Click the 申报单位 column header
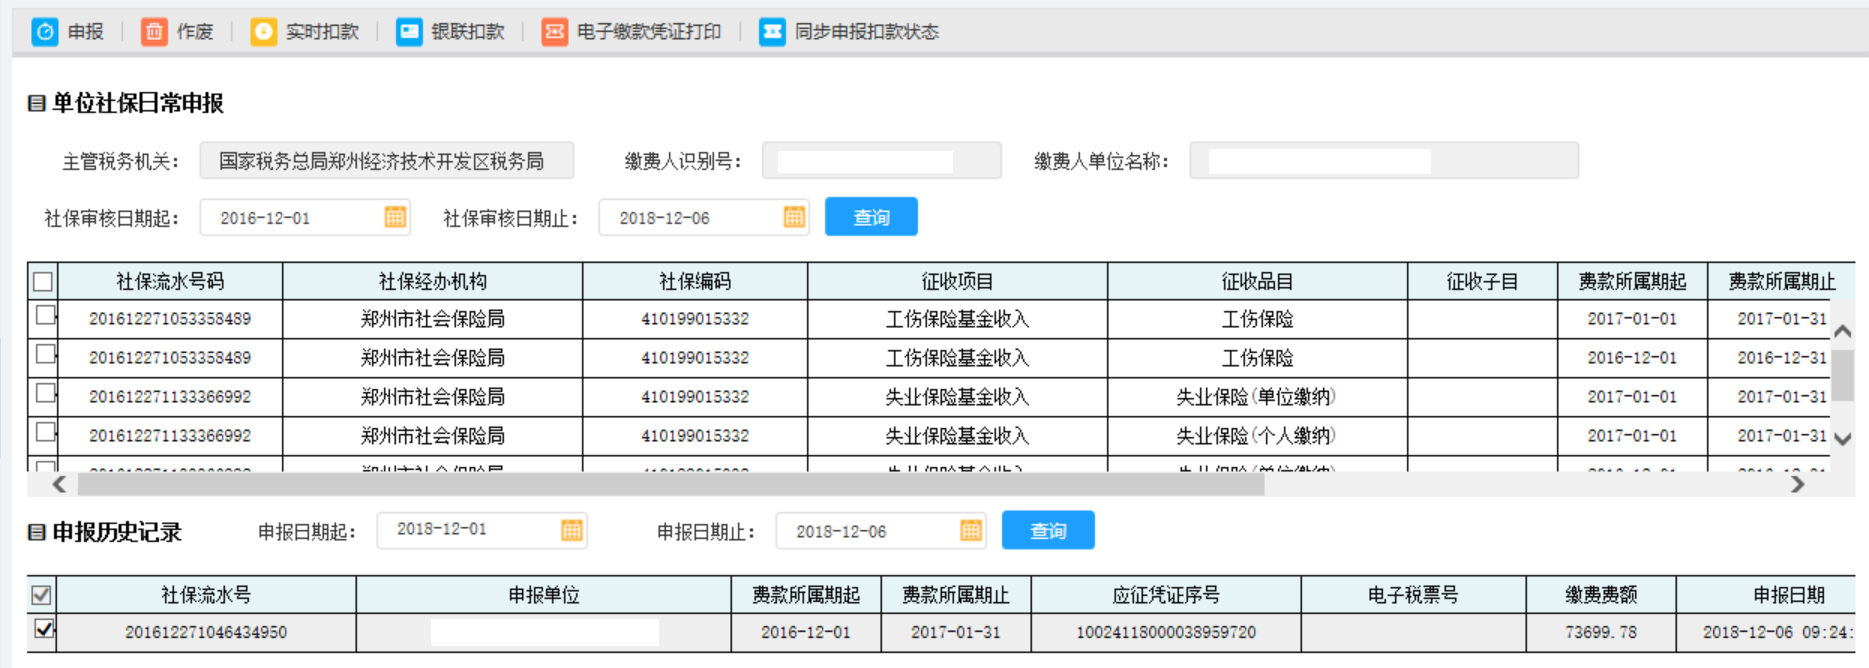This screenshot has height=668, width=1869. coord(544,595)
